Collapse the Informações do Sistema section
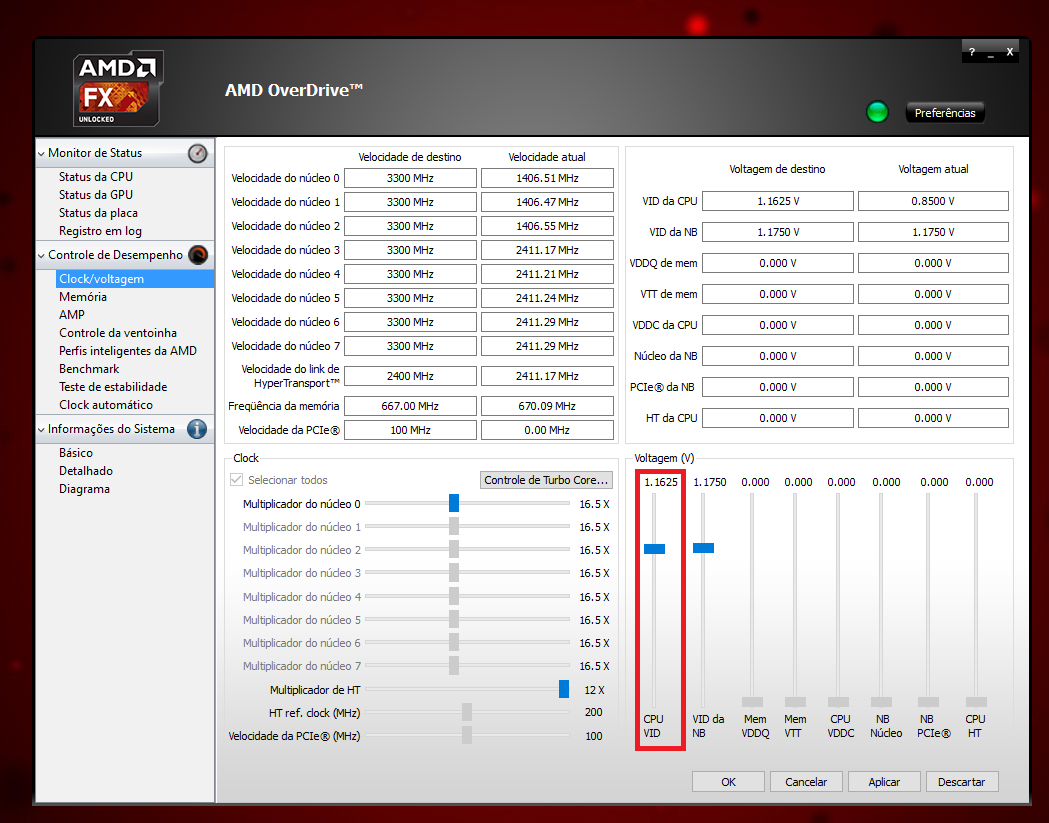This screenshot has height=823, width=1049. point(41,429)
